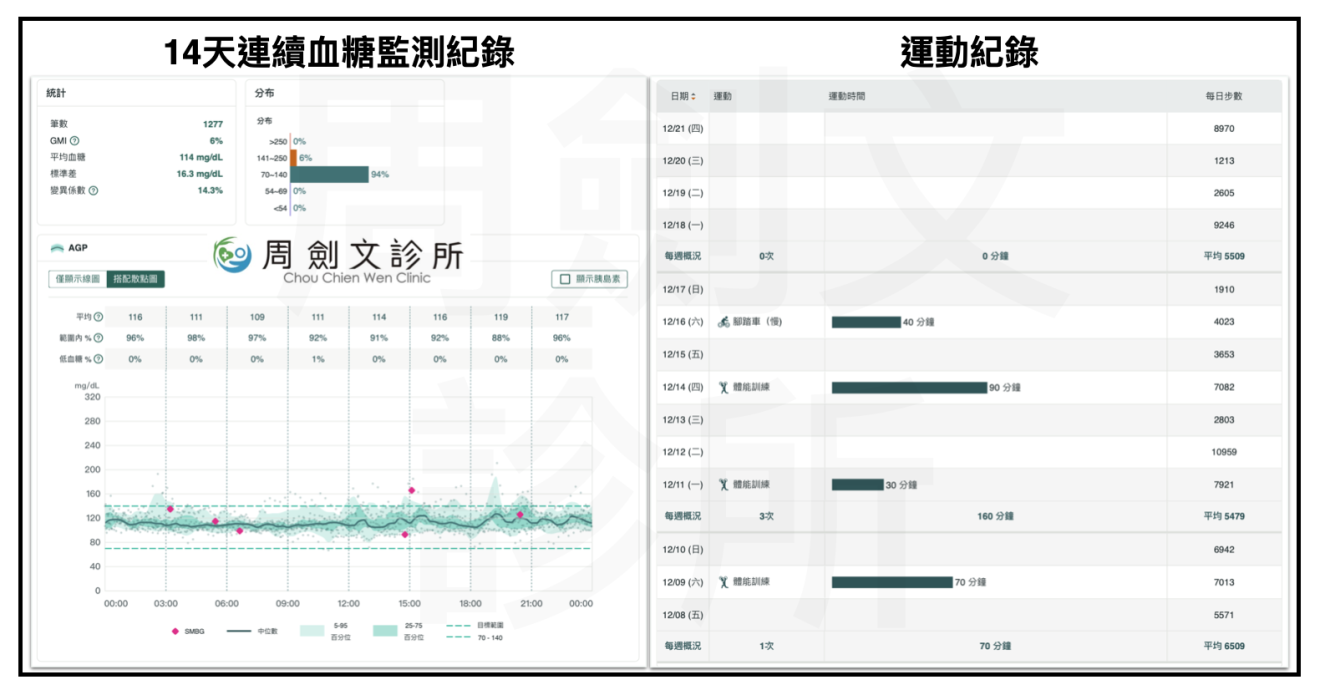Screen dimensions: 1320x695
Task: Click the AGP wave icon
Action: [57, 248]
